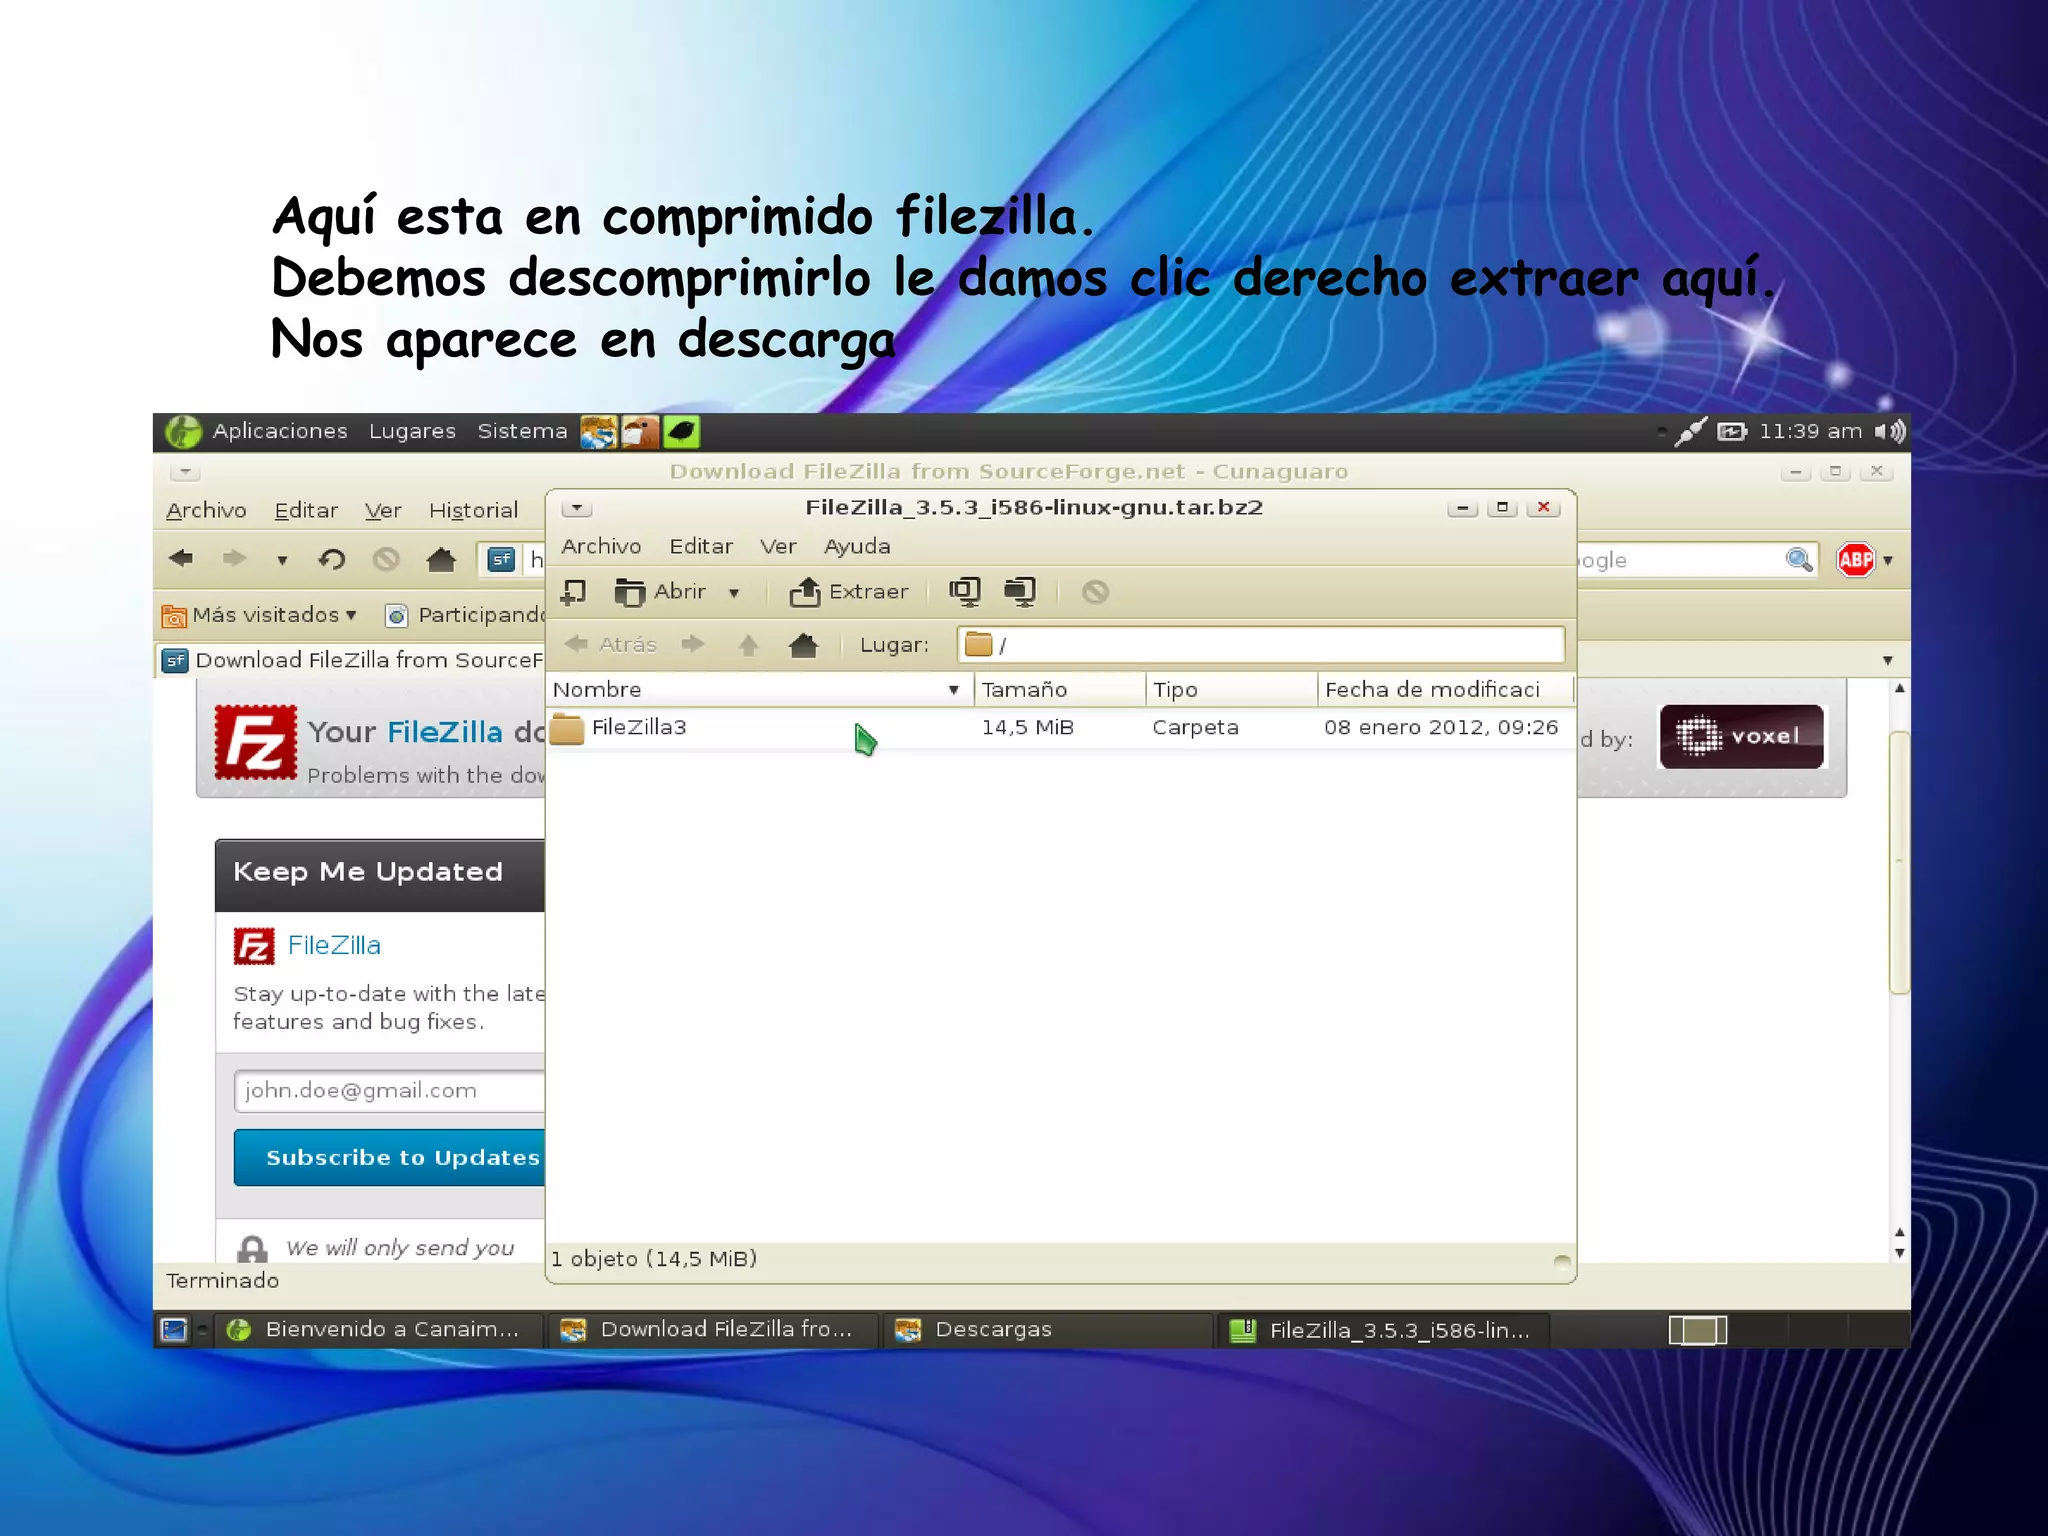Sort the archive list by the Nombre column

760,689
